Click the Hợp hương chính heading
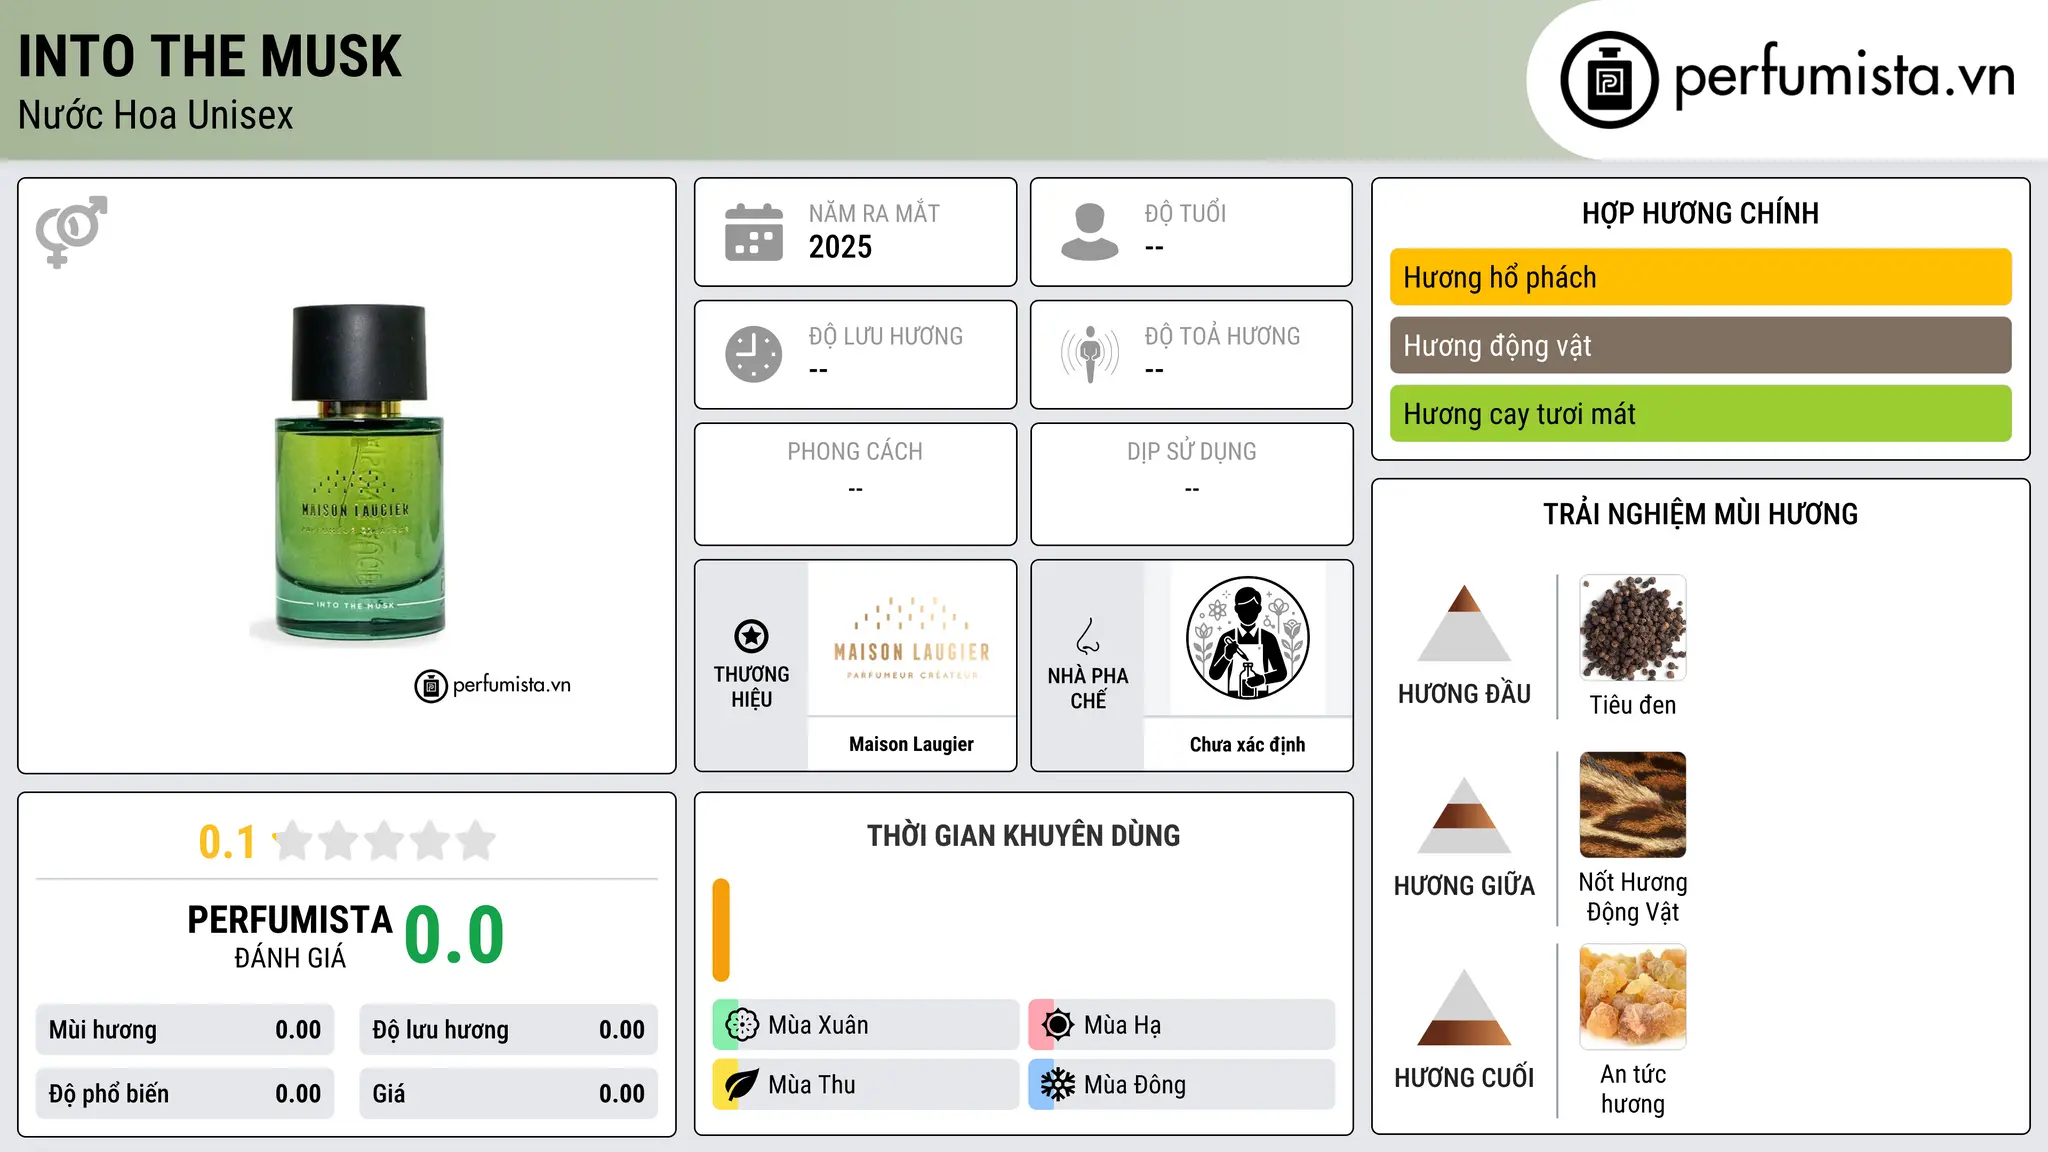Image resolution: width=2048 pixels, height=1152 pixels. (1700, 213)
